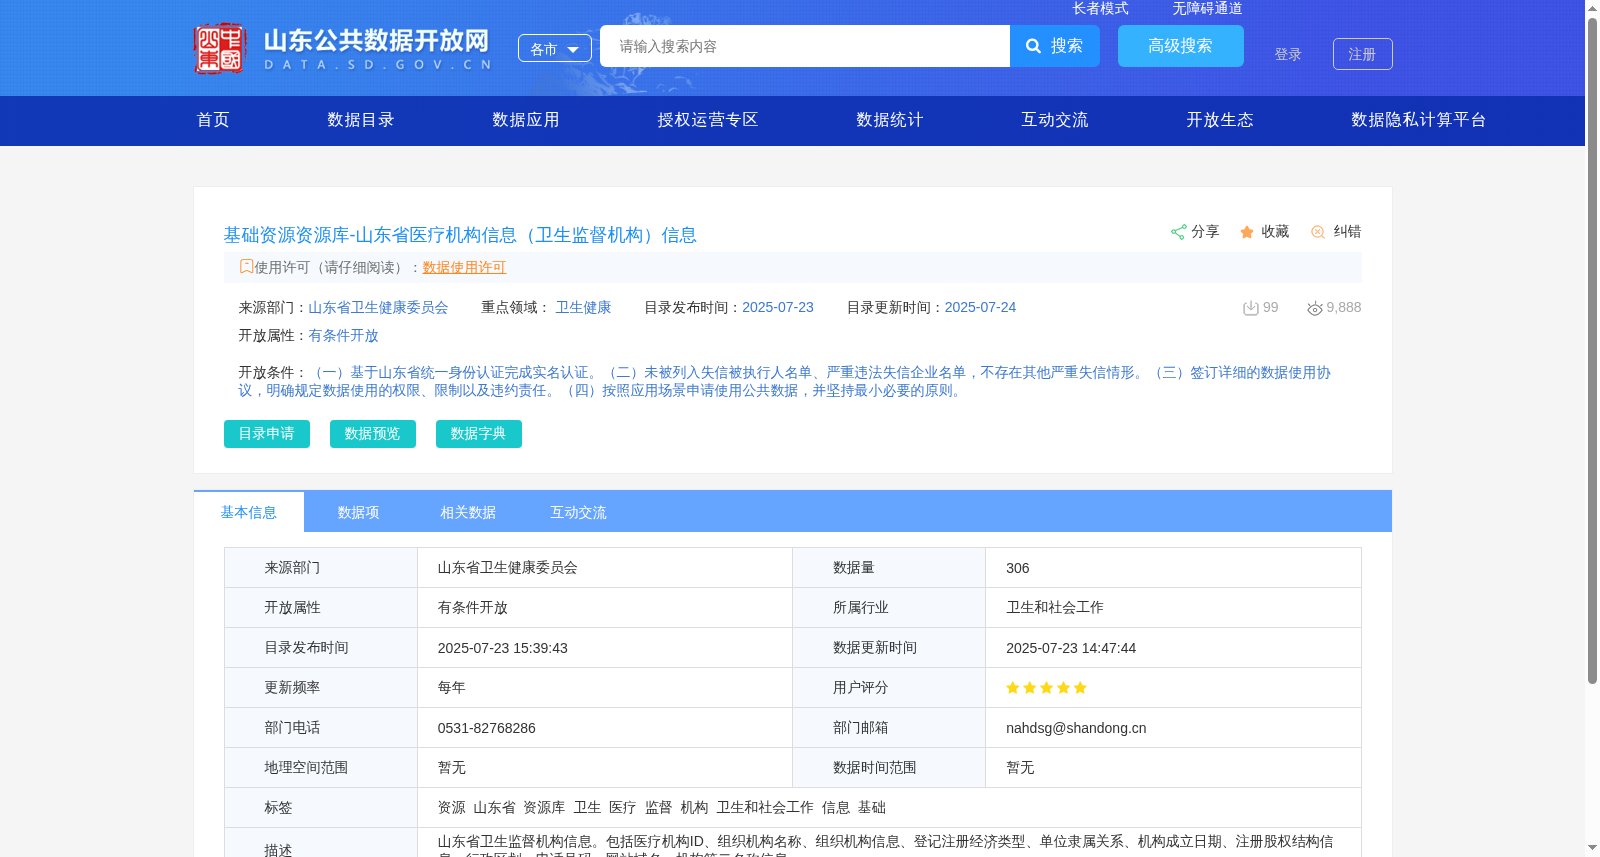The image size is (1600, 857).
Task: Click 山东省卫生健康委员会 source department link
Action: 378,307
